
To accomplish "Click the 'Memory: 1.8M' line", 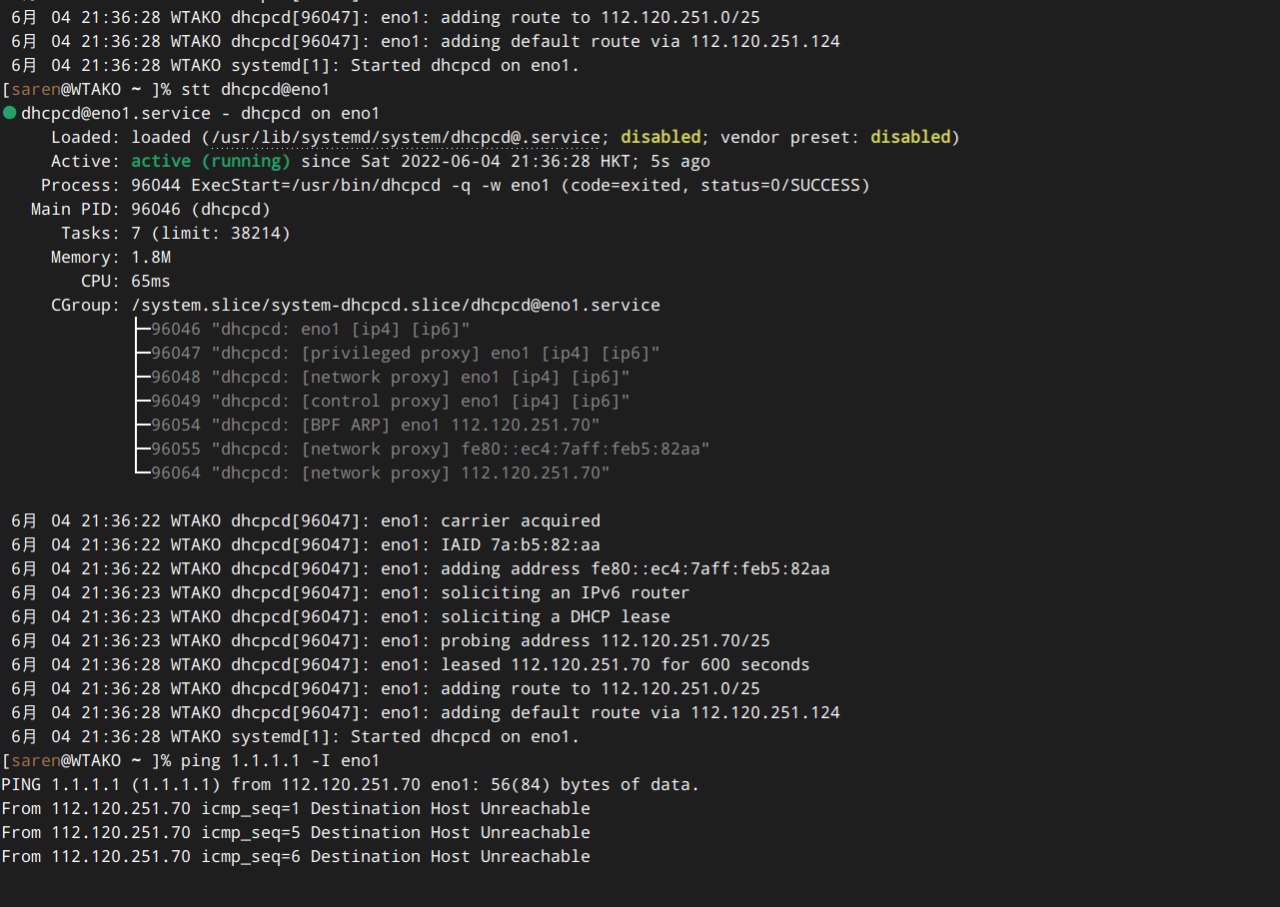I will (x=111, y=257).
